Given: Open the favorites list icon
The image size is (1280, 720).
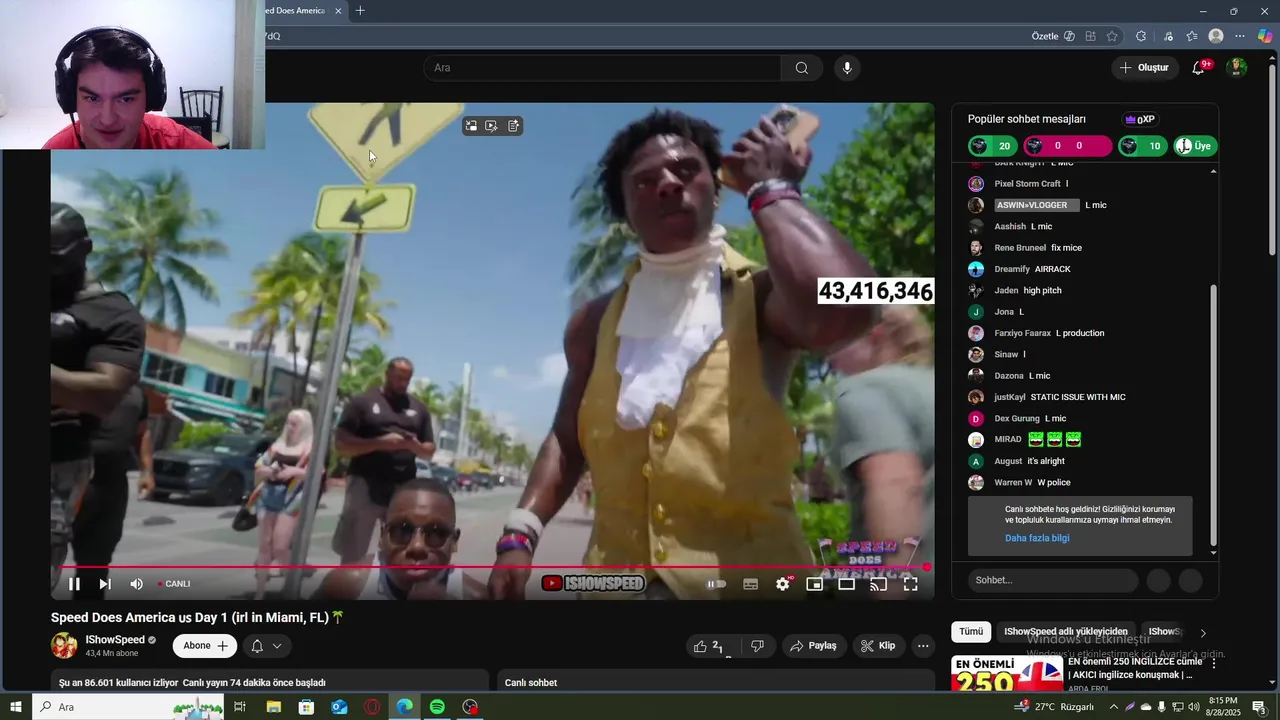Looking at the screenshot, I should 1192,36.
